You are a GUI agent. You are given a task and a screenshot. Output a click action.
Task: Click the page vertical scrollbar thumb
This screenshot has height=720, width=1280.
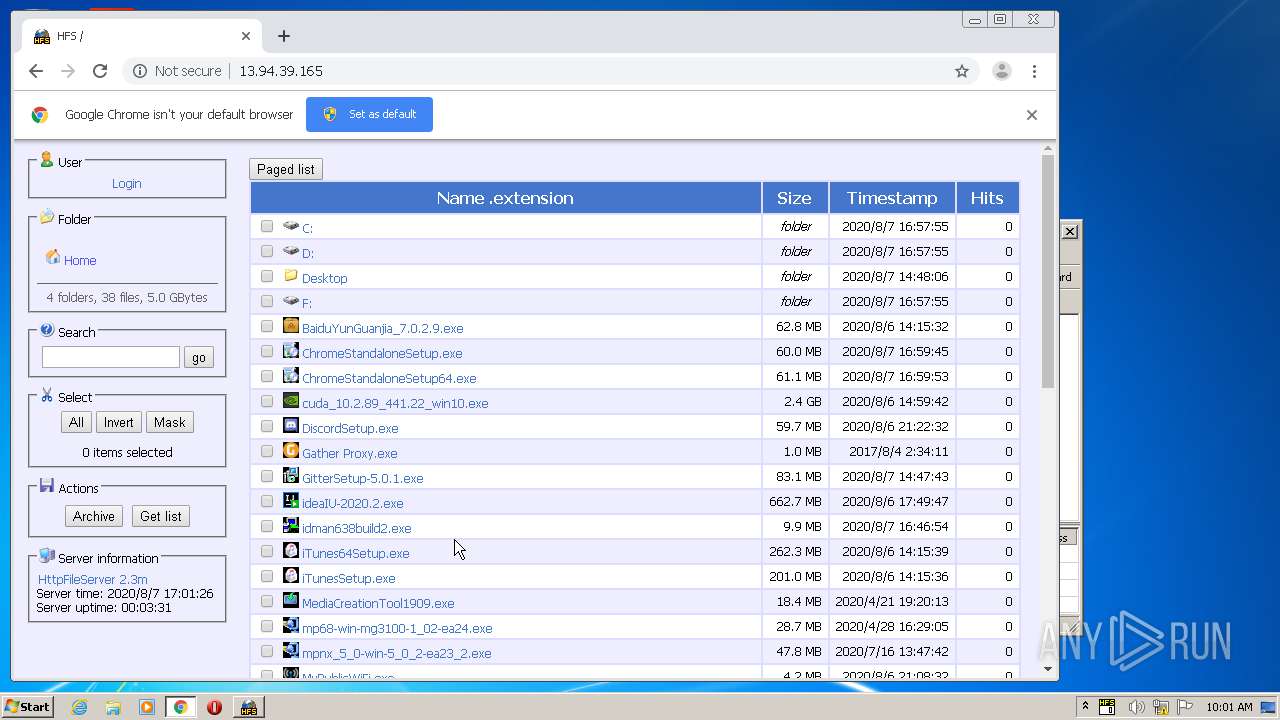[x=1048, y=272]
